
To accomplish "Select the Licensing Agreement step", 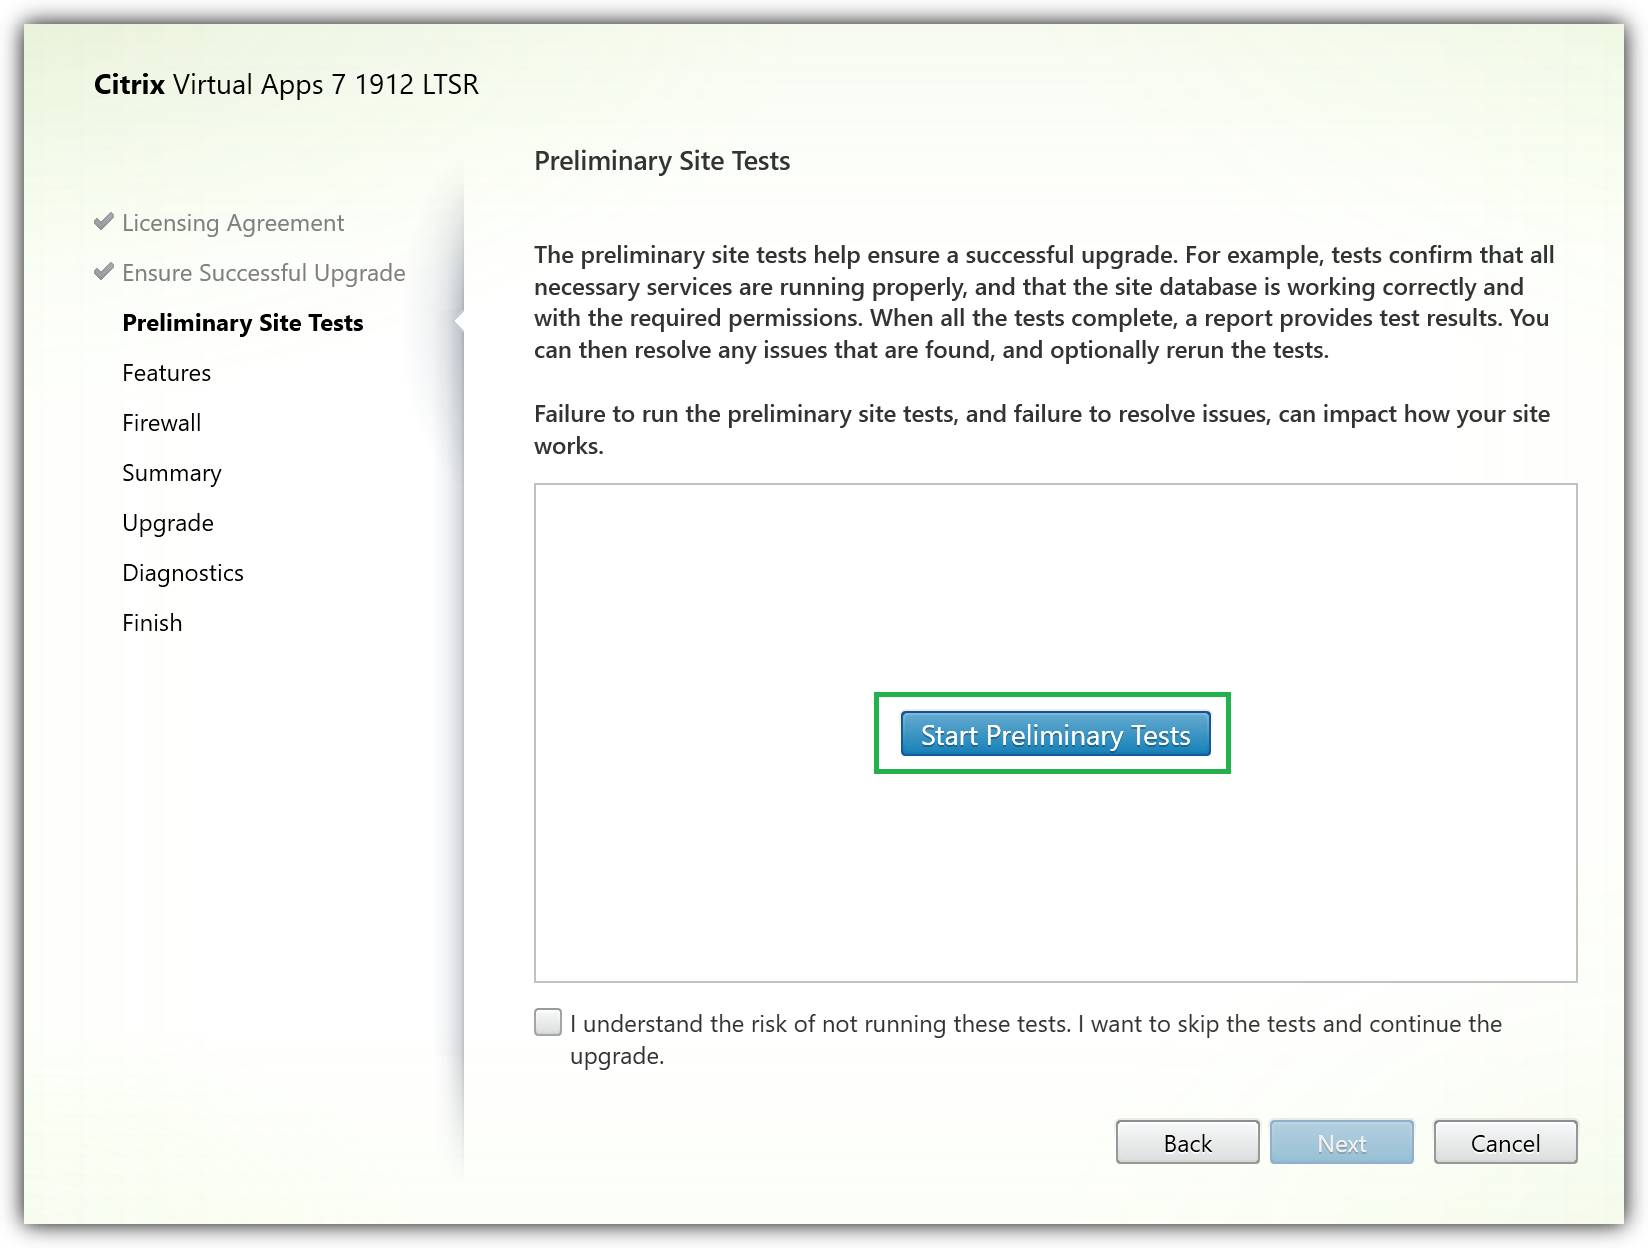I will point(232,223).
